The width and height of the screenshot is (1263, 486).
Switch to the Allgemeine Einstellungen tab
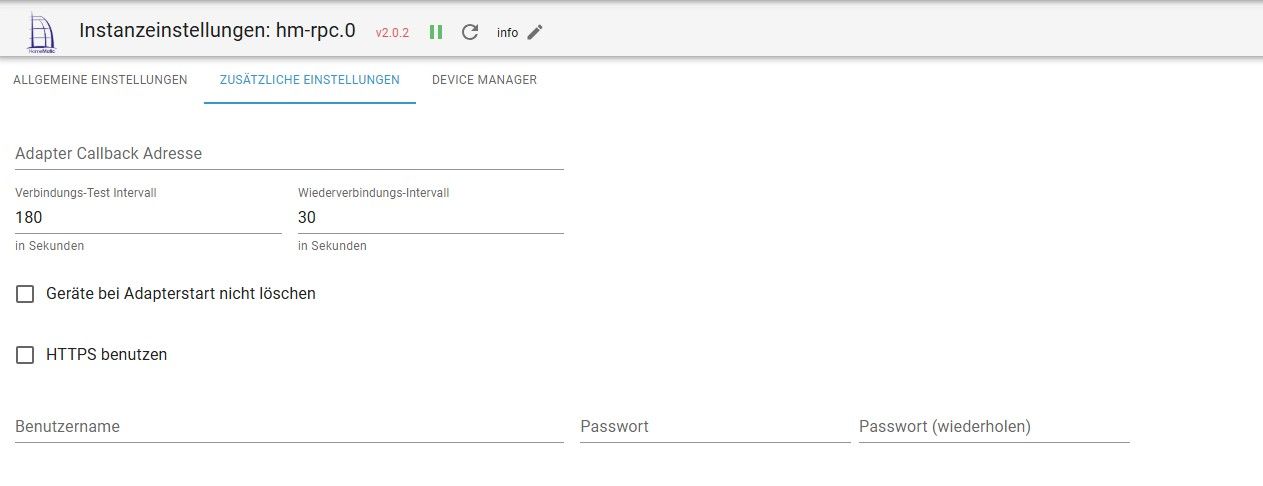coord(100,80)
